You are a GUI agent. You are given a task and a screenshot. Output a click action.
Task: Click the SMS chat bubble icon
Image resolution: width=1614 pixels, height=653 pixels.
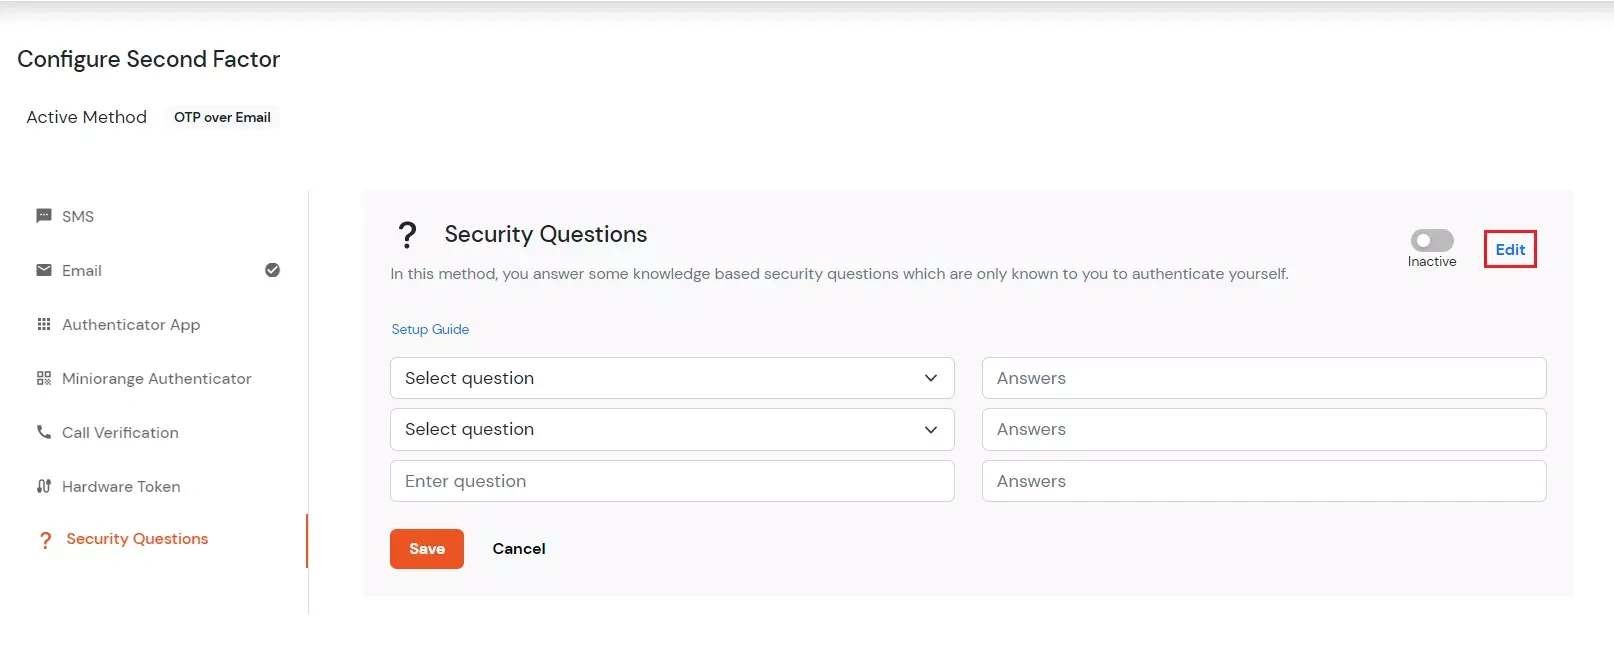(44, 216)
